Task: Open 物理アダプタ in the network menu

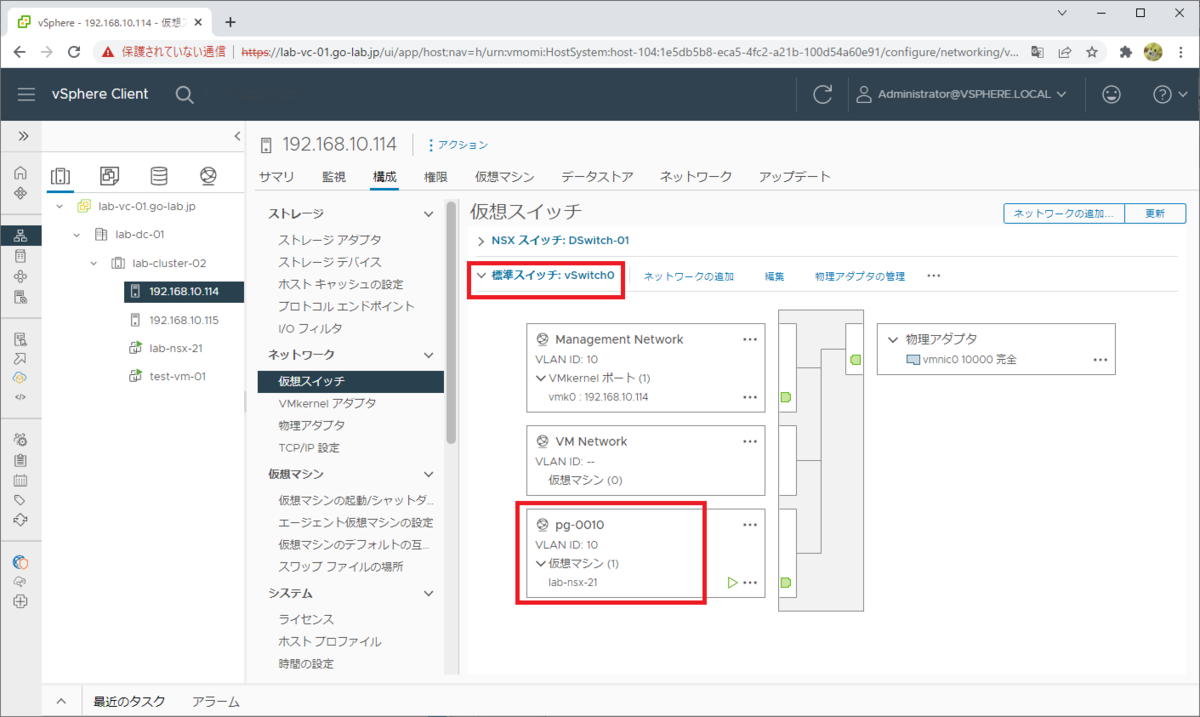Action: (x=311, y=425)
